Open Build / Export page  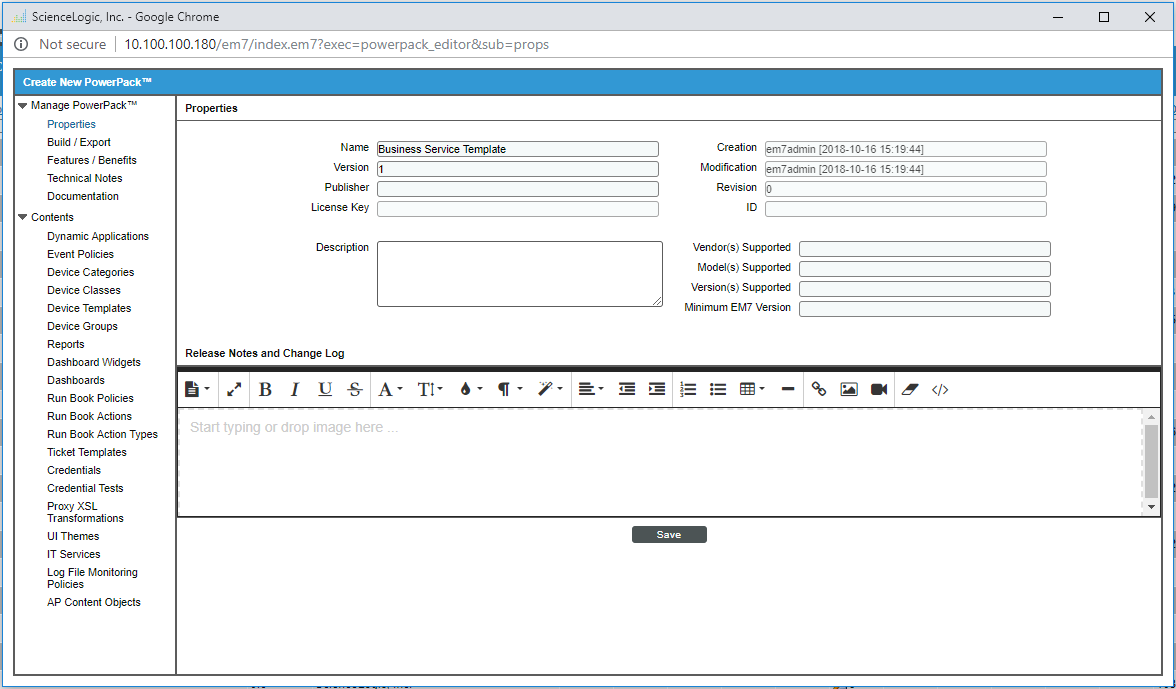pyautogui.click(x=79, y=142)
